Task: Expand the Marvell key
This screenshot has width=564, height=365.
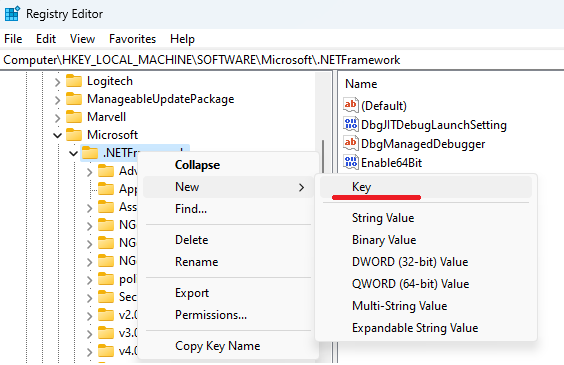Action: click(58, 118)
